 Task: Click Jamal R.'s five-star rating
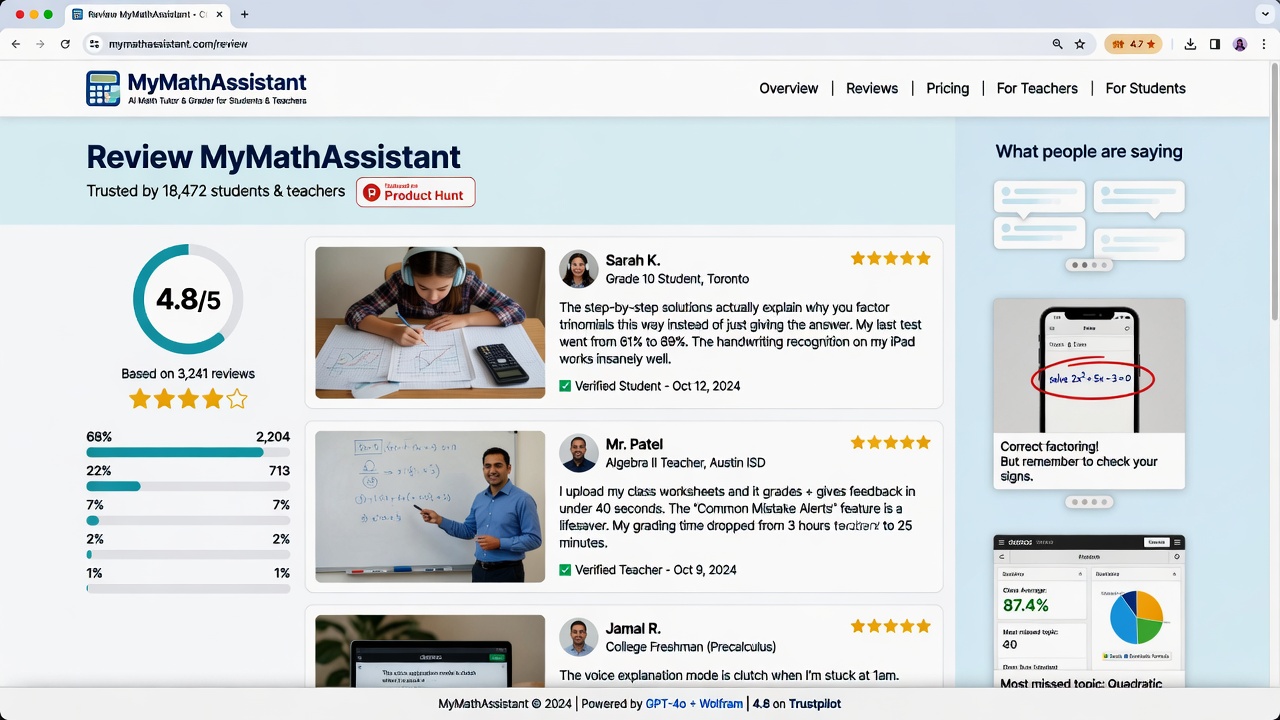click(890, 626)
